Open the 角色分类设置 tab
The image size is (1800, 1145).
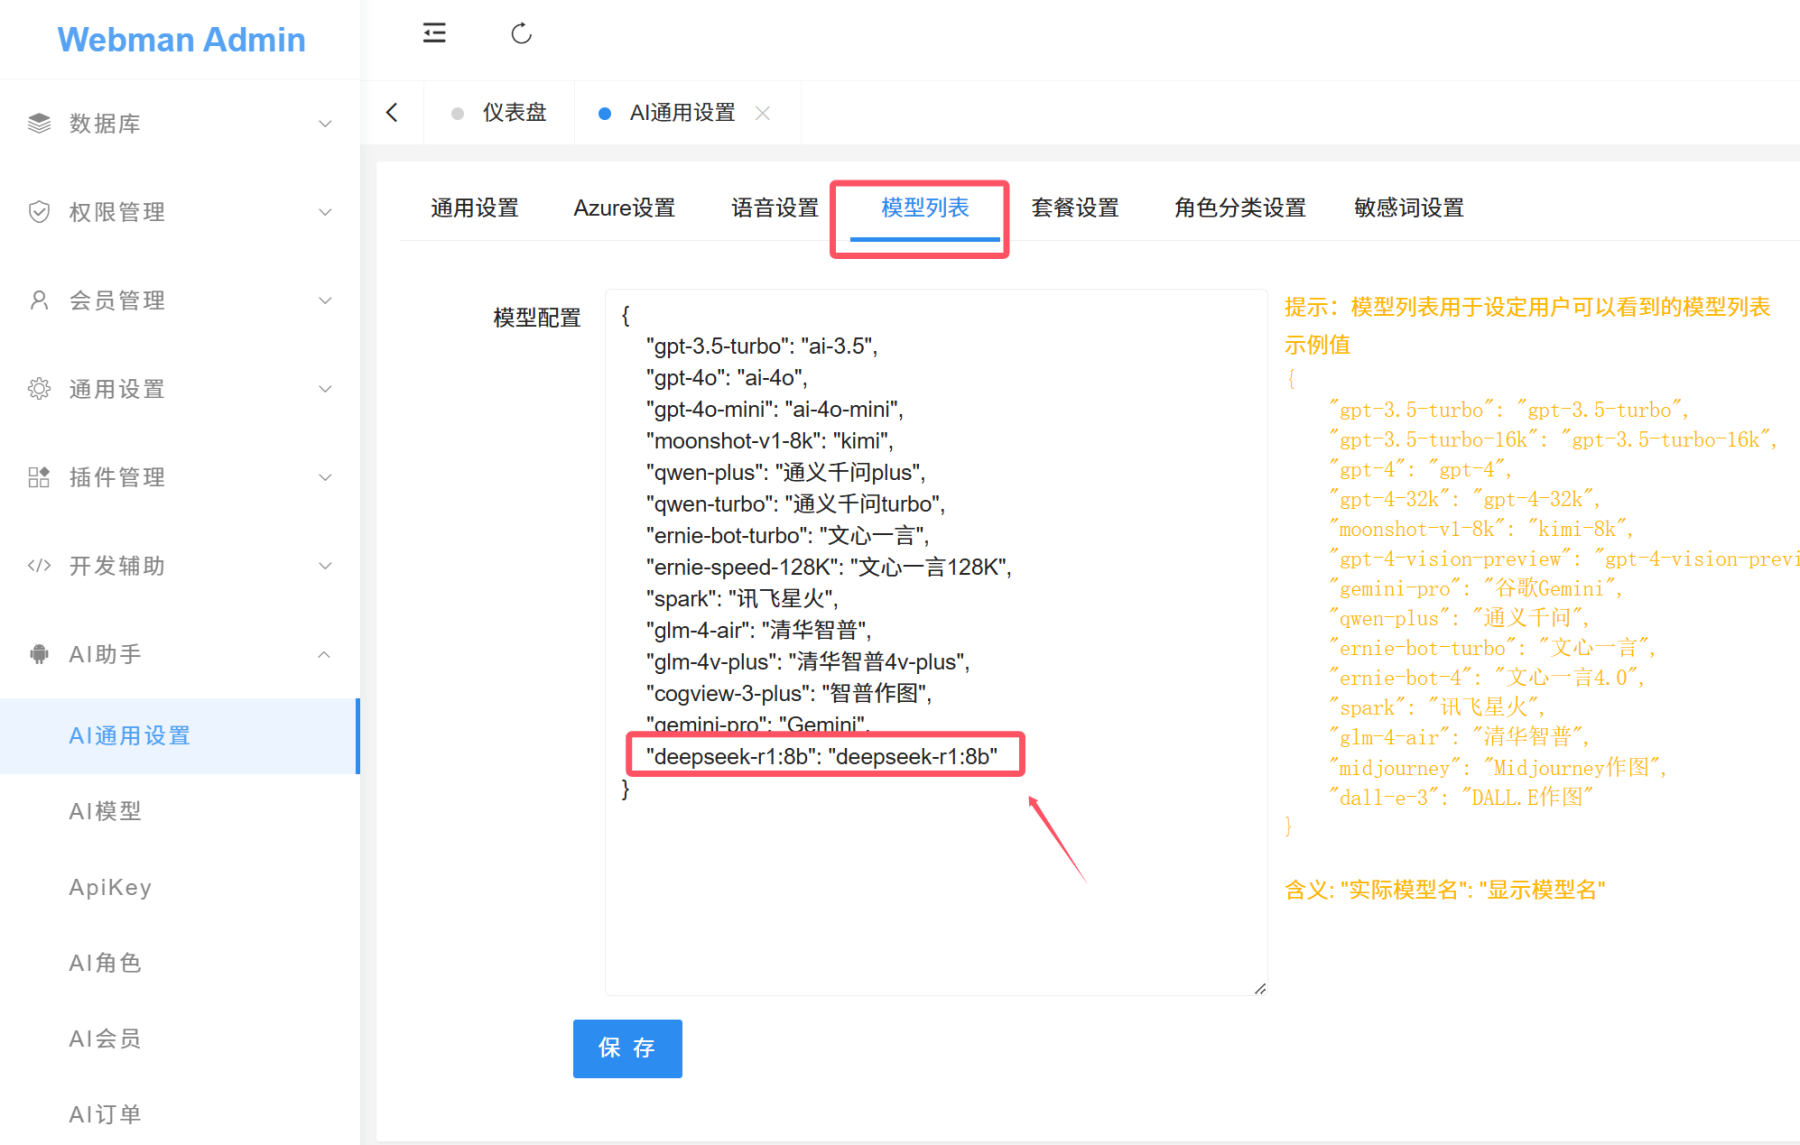[1240, 208]
